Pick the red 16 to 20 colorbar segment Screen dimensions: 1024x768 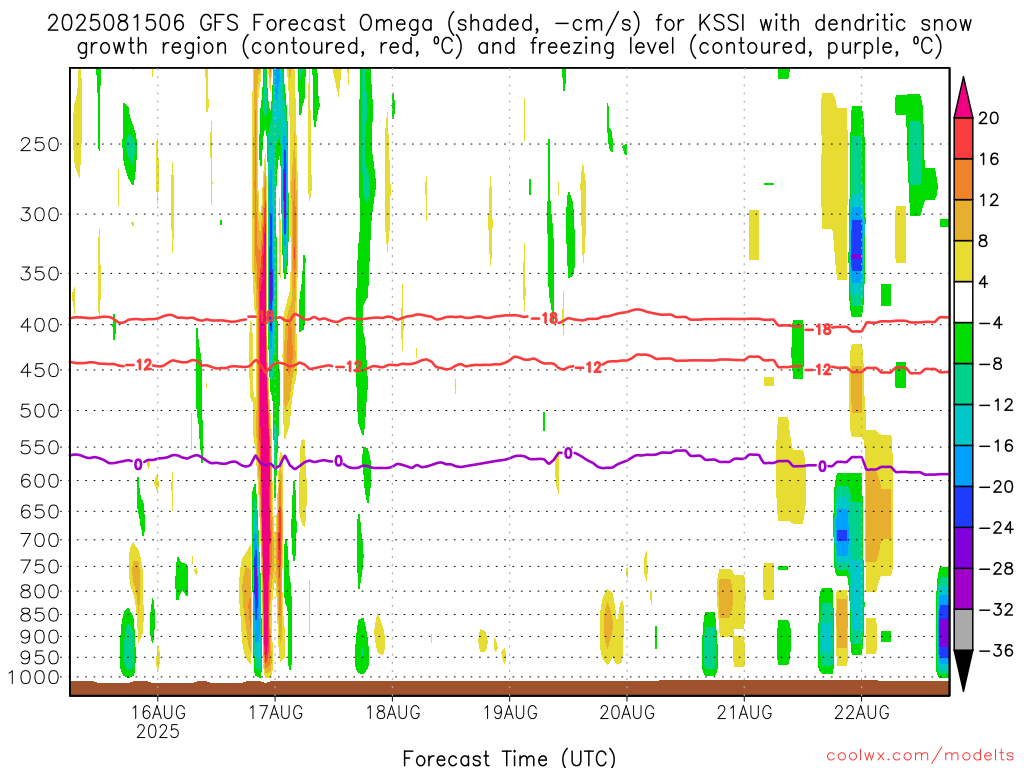click(x=963, y=138)
